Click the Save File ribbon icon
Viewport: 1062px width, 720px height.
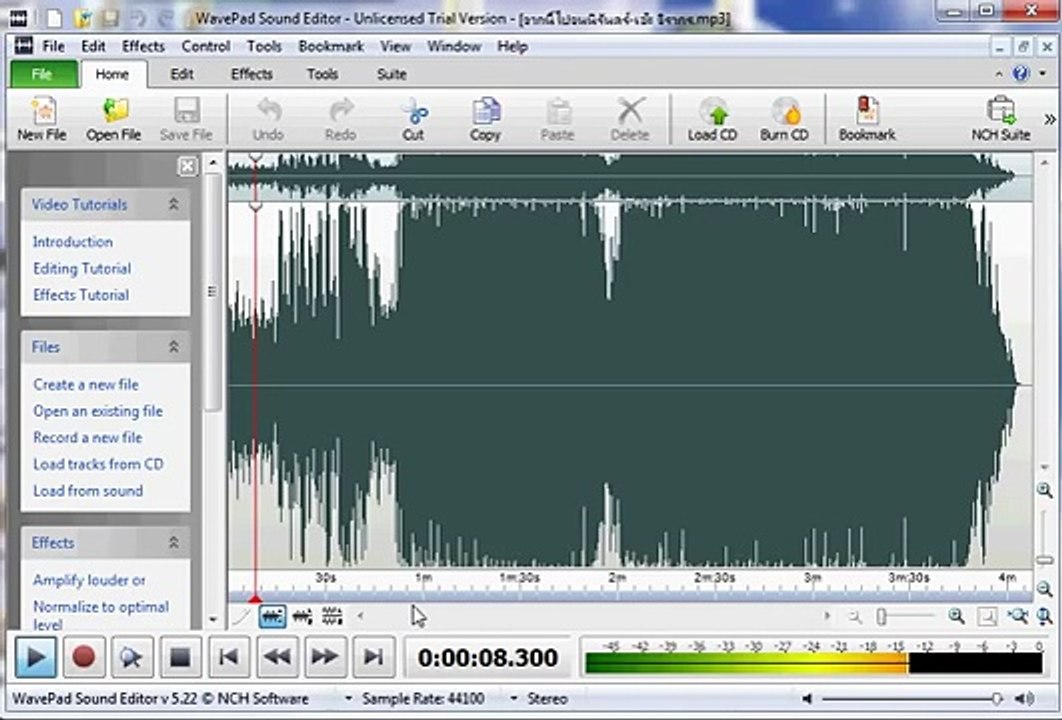coord(186,119)
